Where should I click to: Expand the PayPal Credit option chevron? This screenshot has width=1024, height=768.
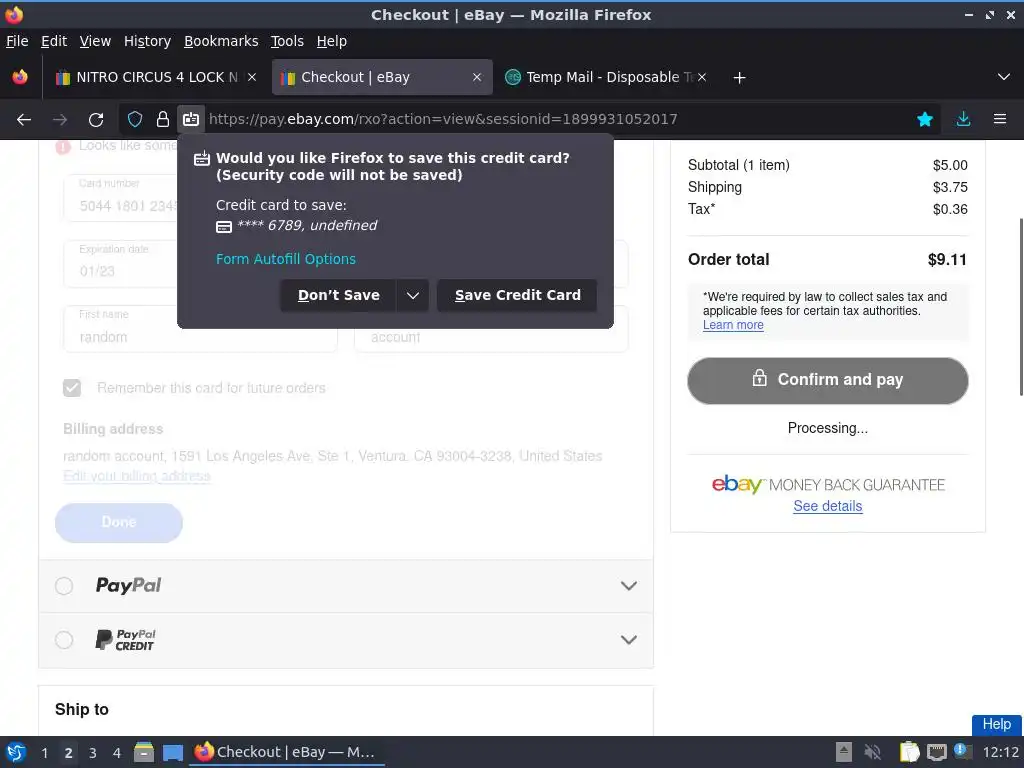pos(628,639)
